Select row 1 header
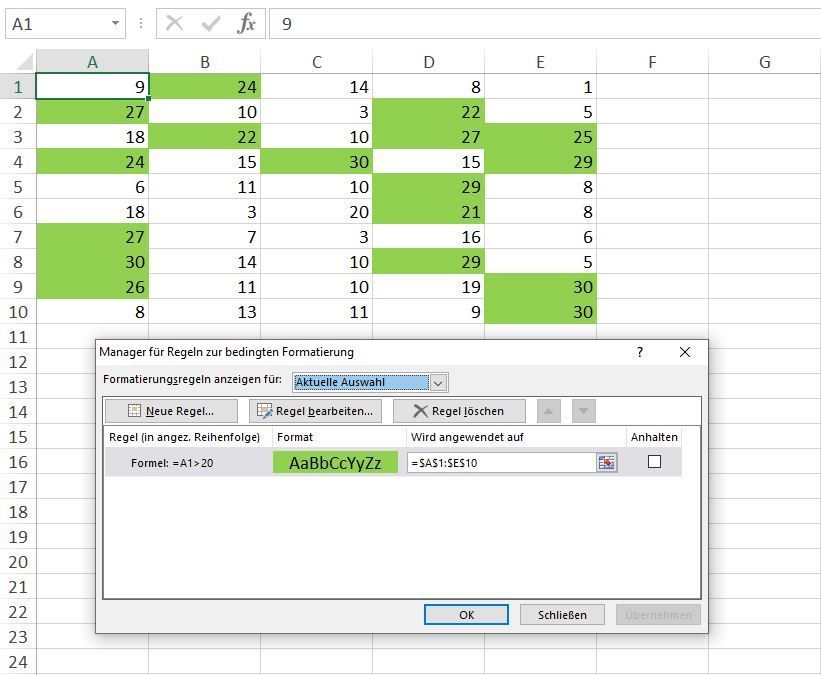This screenshot has height=675, width=821. 18,86
